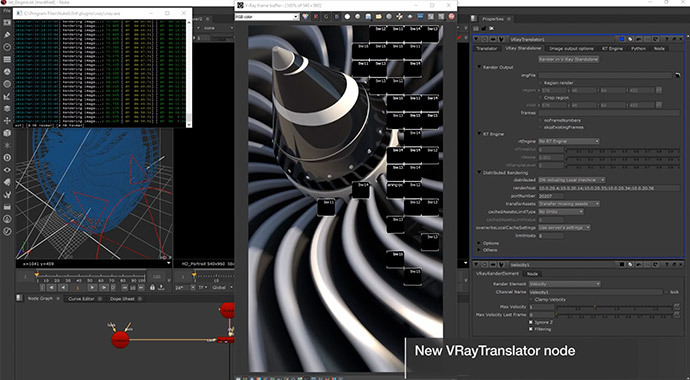
Task: Open the RGB color channel dropdown
Action: pos(267,17)
